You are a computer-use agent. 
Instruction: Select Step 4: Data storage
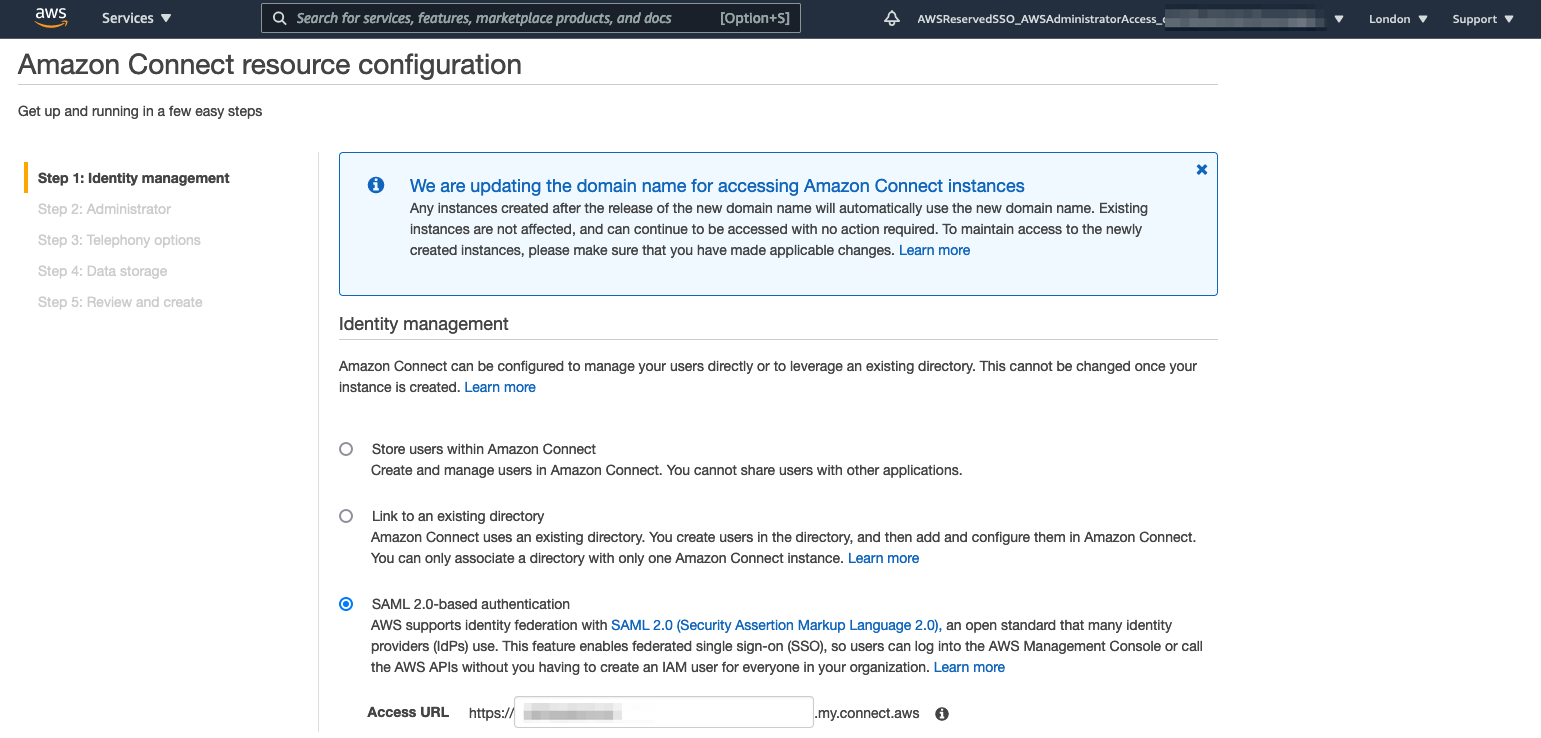pos(102,271)
